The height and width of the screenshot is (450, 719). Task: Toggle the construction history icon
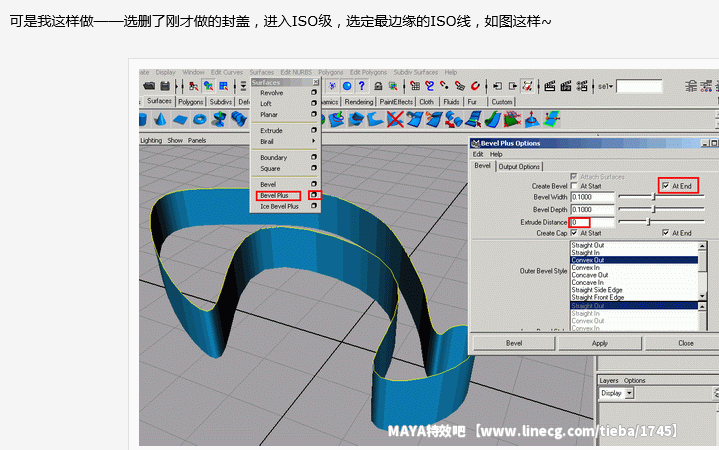click(x=528, y=86)
